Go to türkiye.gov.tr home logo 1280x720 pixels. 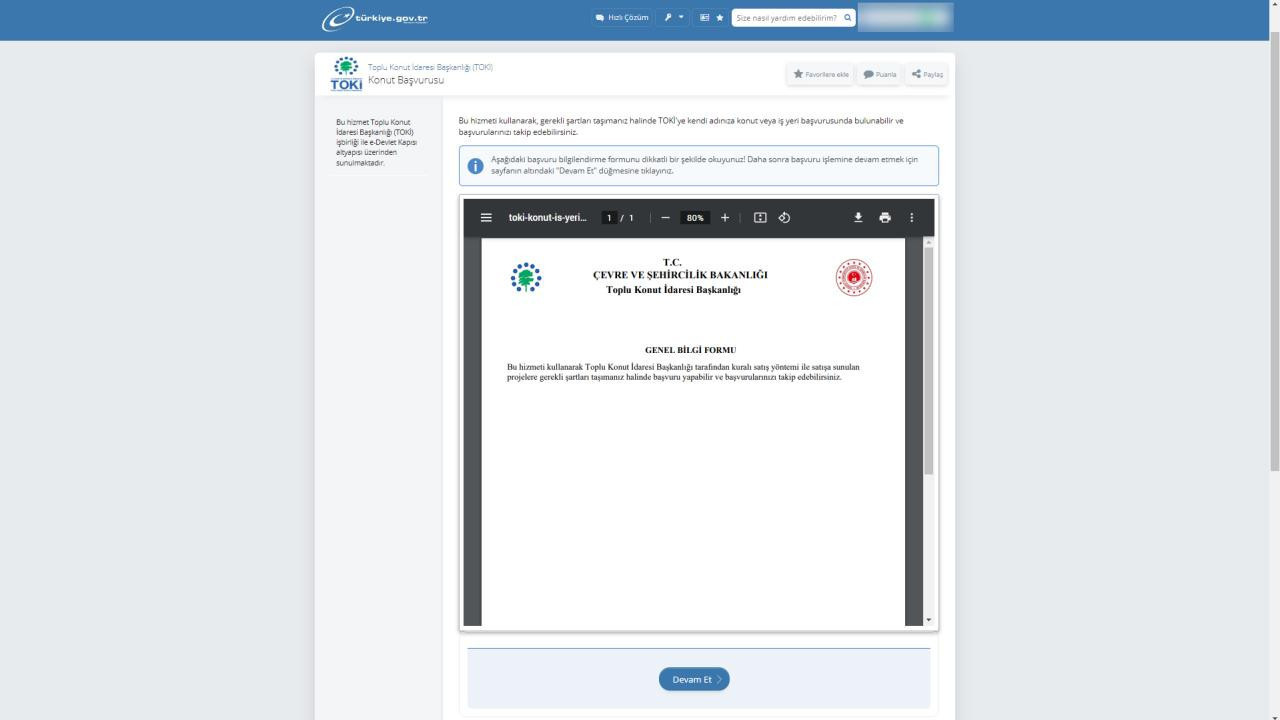click(374, 17)
